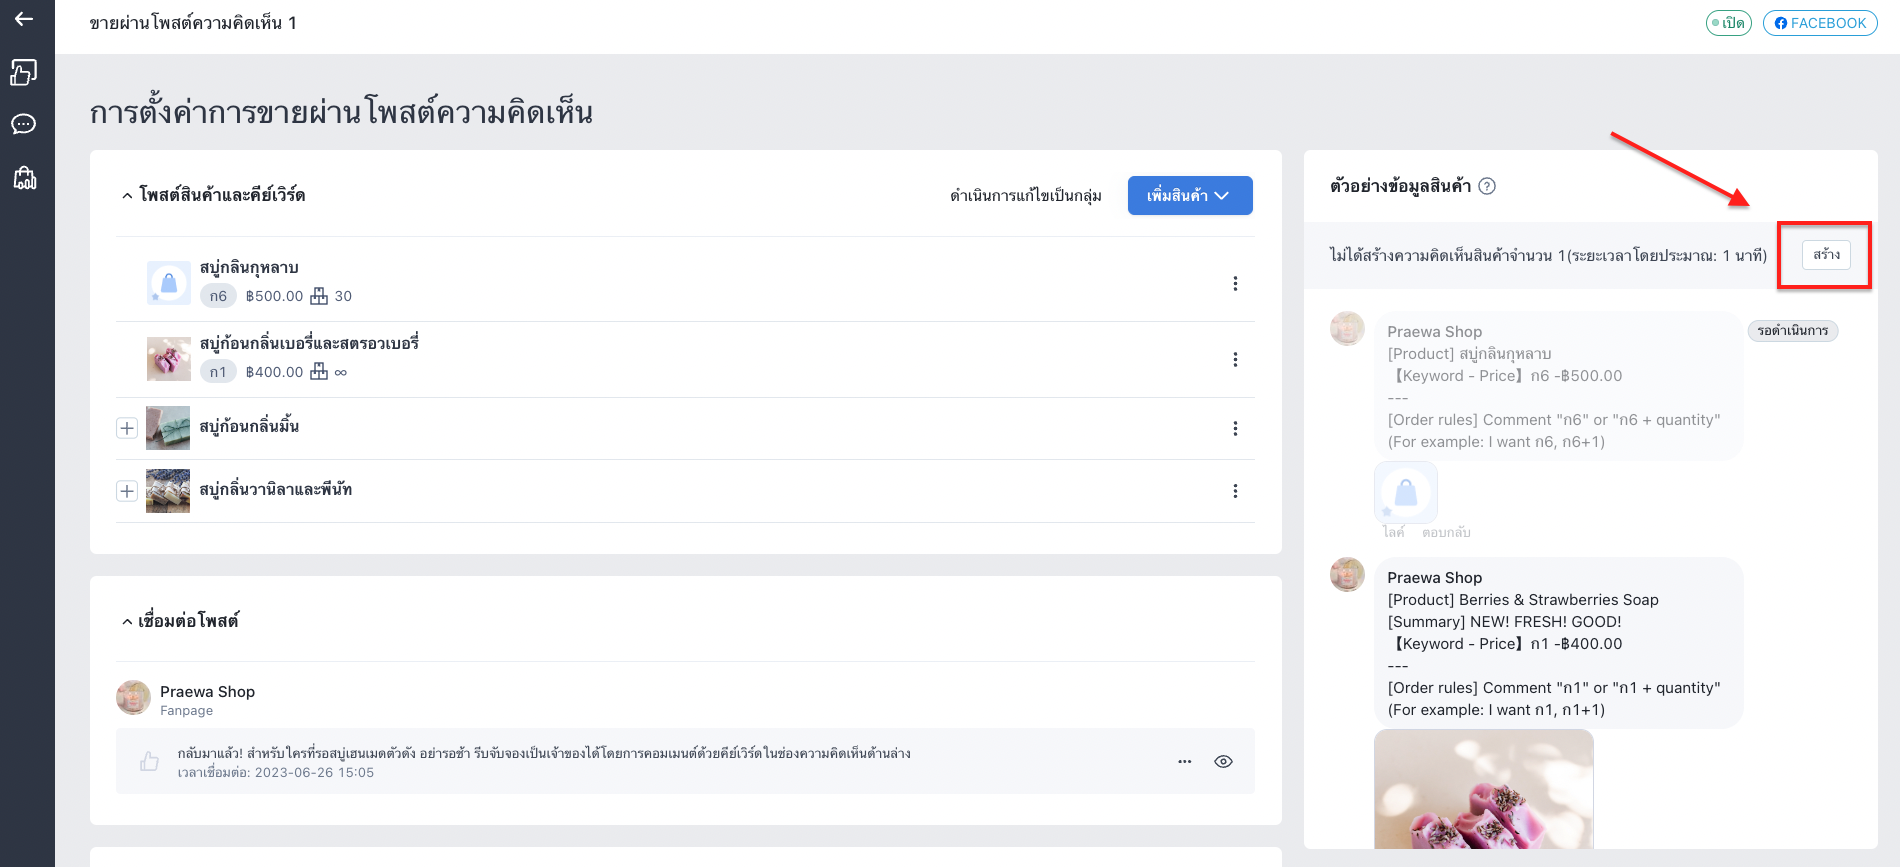1900x867 pixels.
Task: Open the chat bubble icon in the sidebar
Action: click(x=24, y=124)
